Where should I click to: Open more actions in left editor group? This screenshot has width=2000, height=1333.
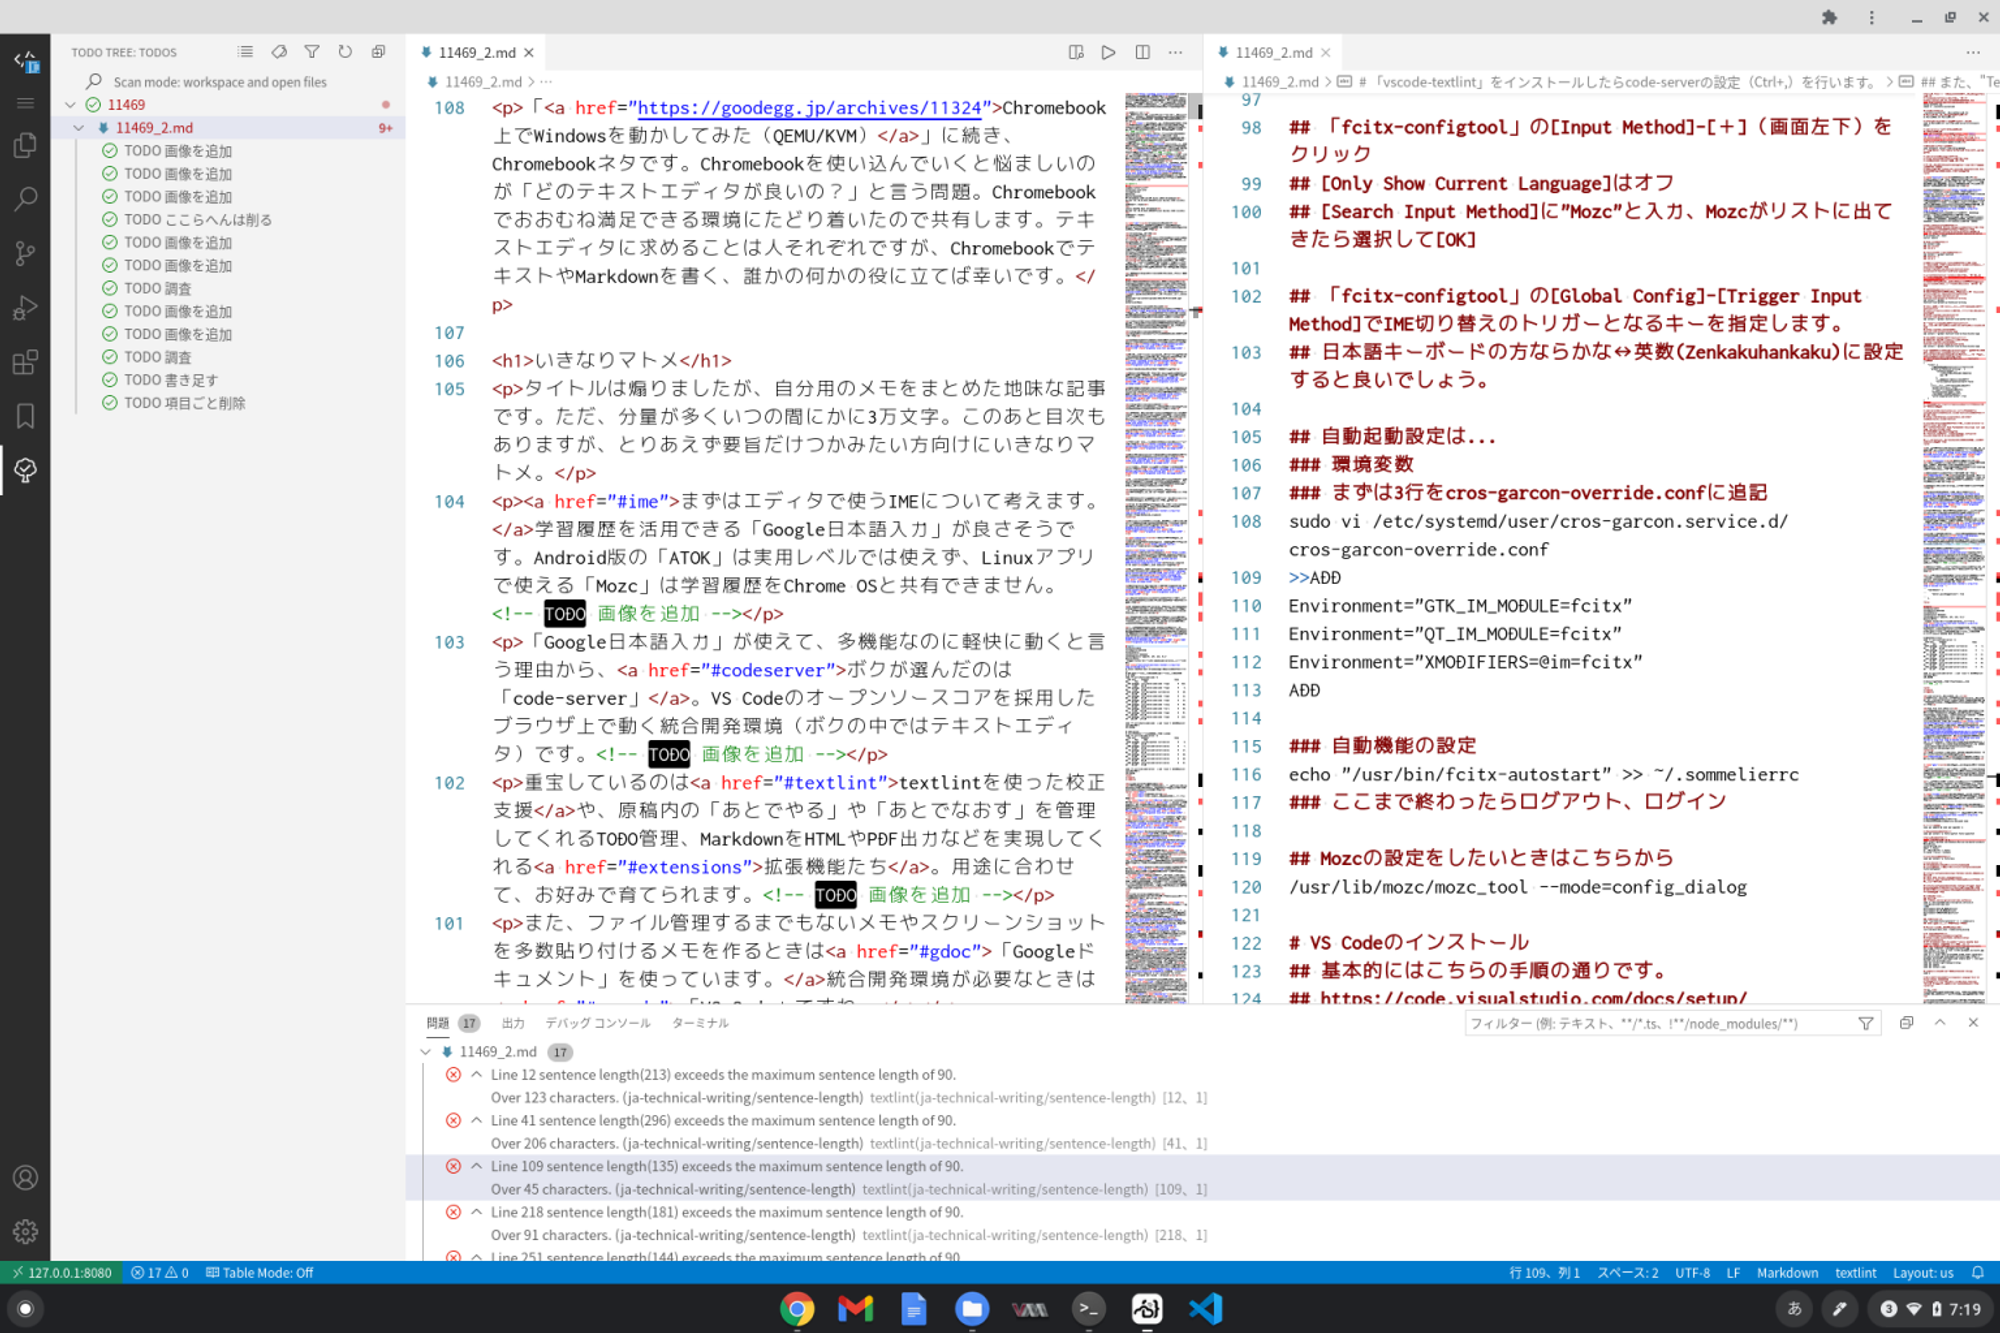coord(1175,52)
